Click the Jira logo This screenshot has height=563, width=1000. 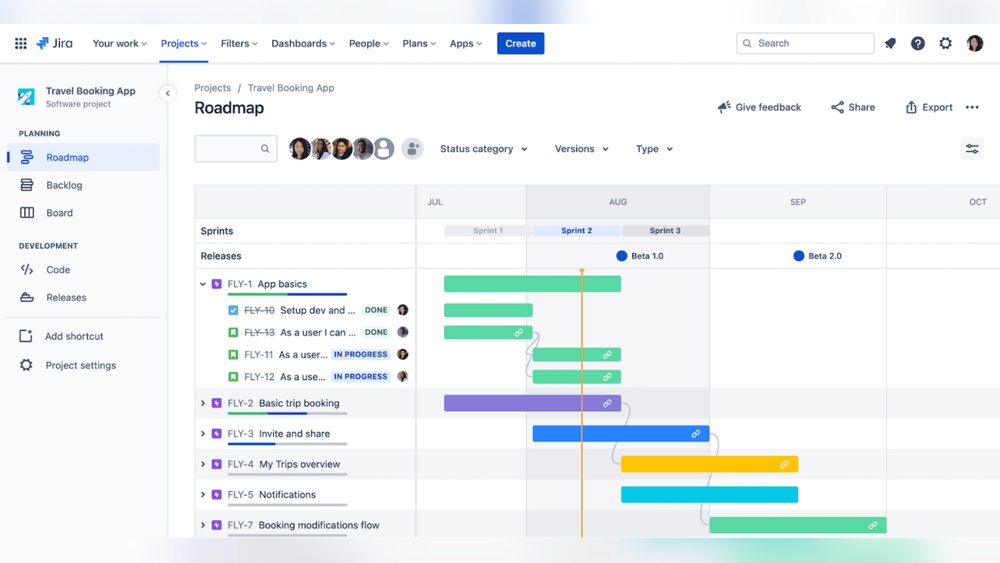pos(54,43)
